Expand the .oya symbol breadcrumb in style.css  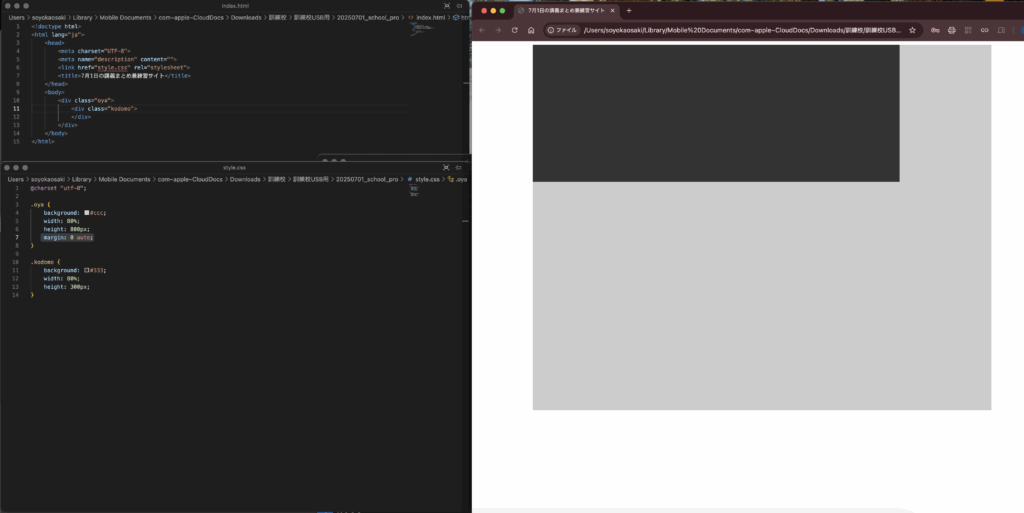coord(458,179)
